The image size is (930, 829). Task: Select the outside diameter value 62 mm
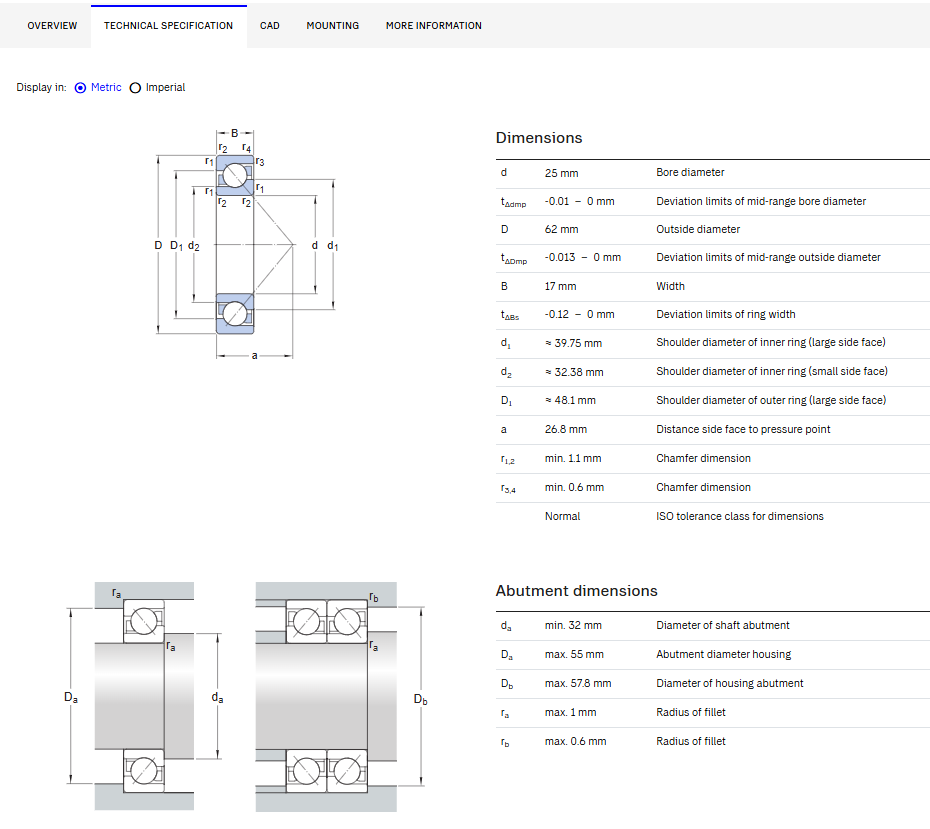tap(561, 229)
